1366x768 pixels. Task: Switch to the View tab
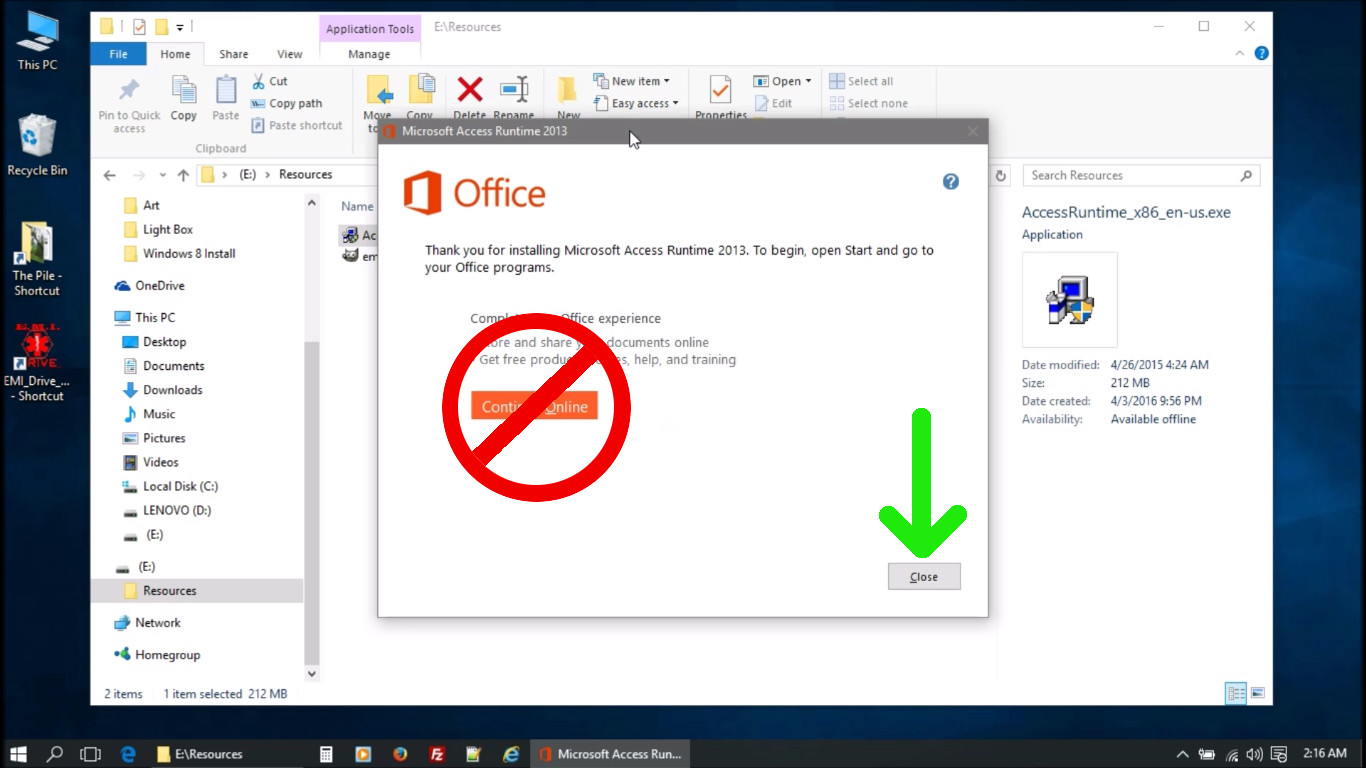tap(290, 54)
